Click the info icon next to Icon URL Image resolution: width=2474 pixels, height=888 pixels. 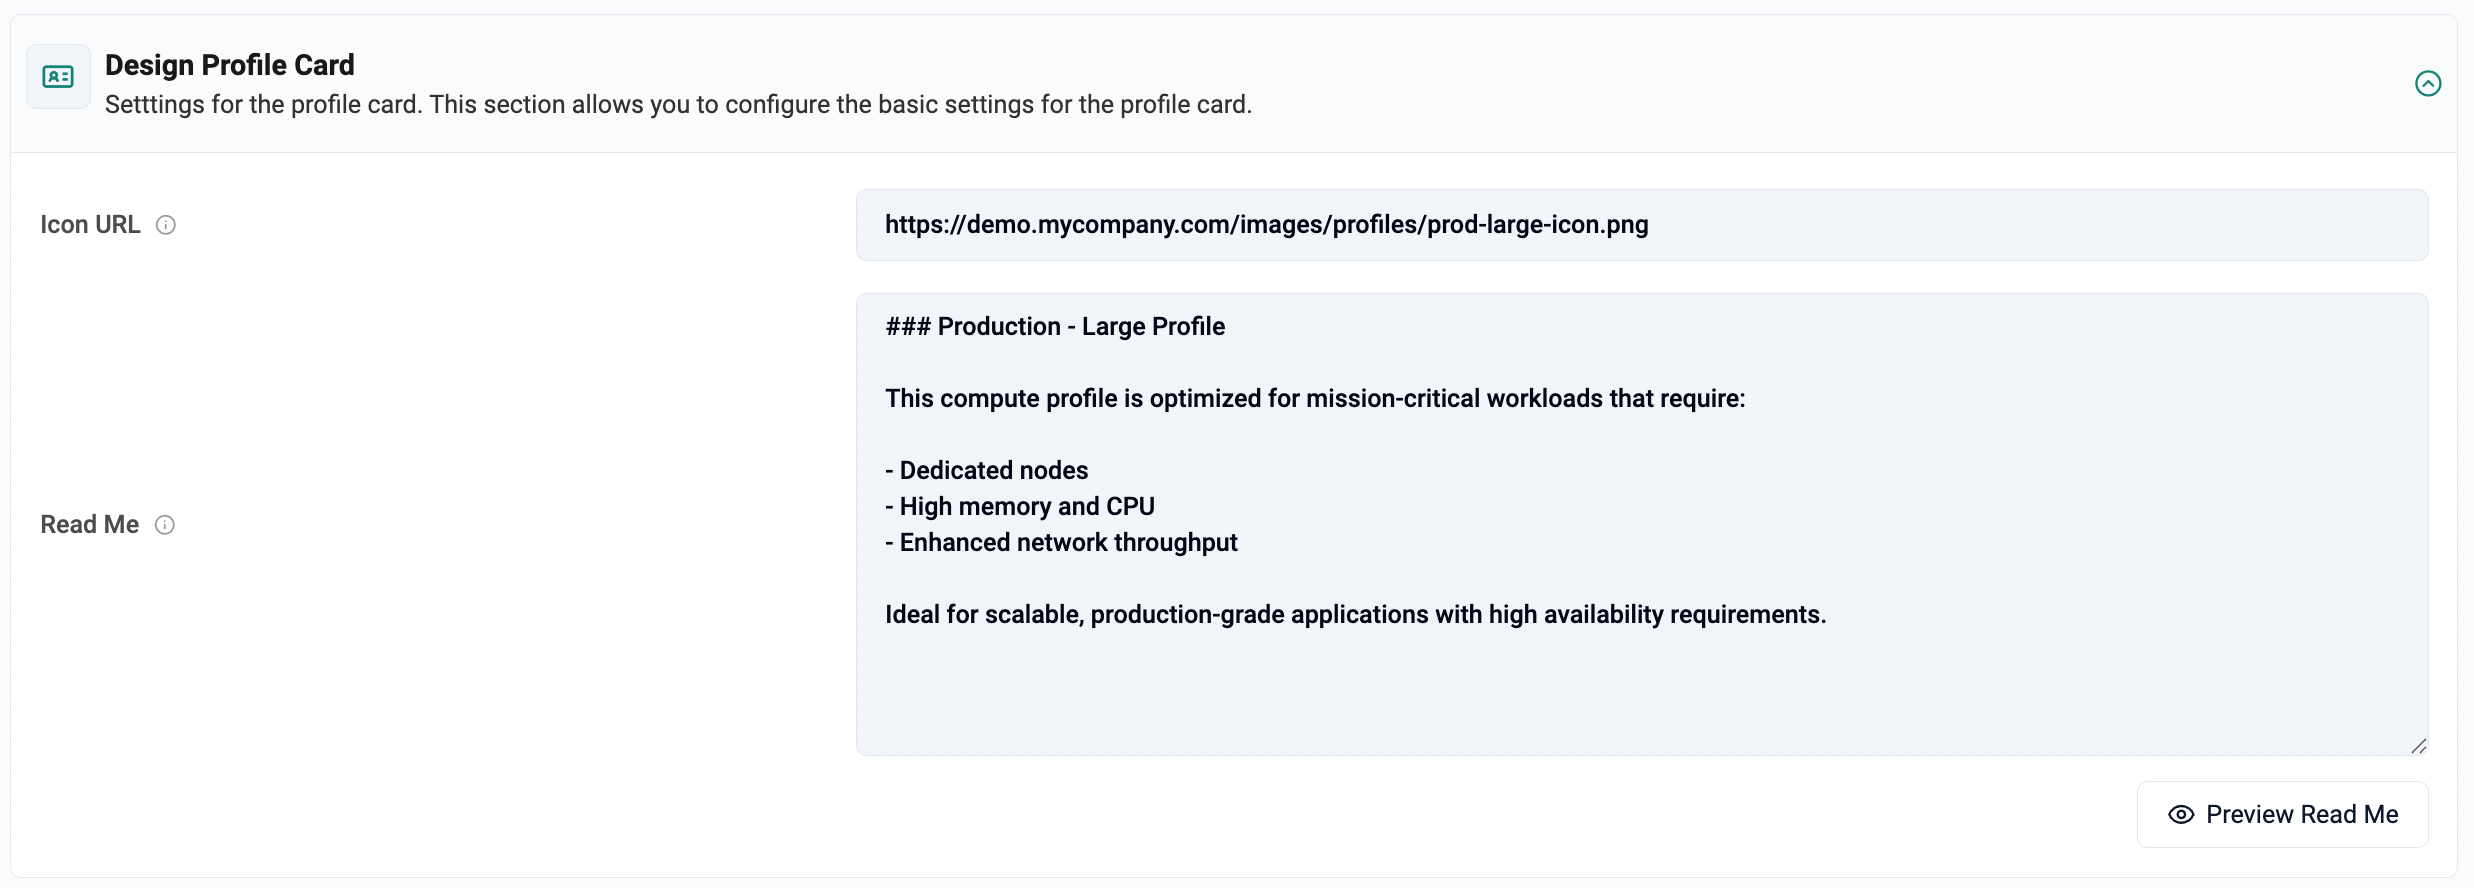tap(166, 225)
